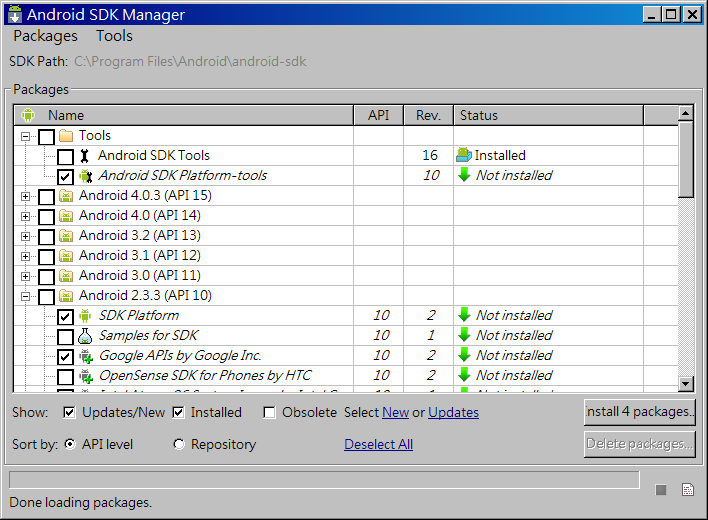Collapse the Android 2.3.3 (API 10) node
Viewport: 708px width, 520px height.
tap(25, 296)
